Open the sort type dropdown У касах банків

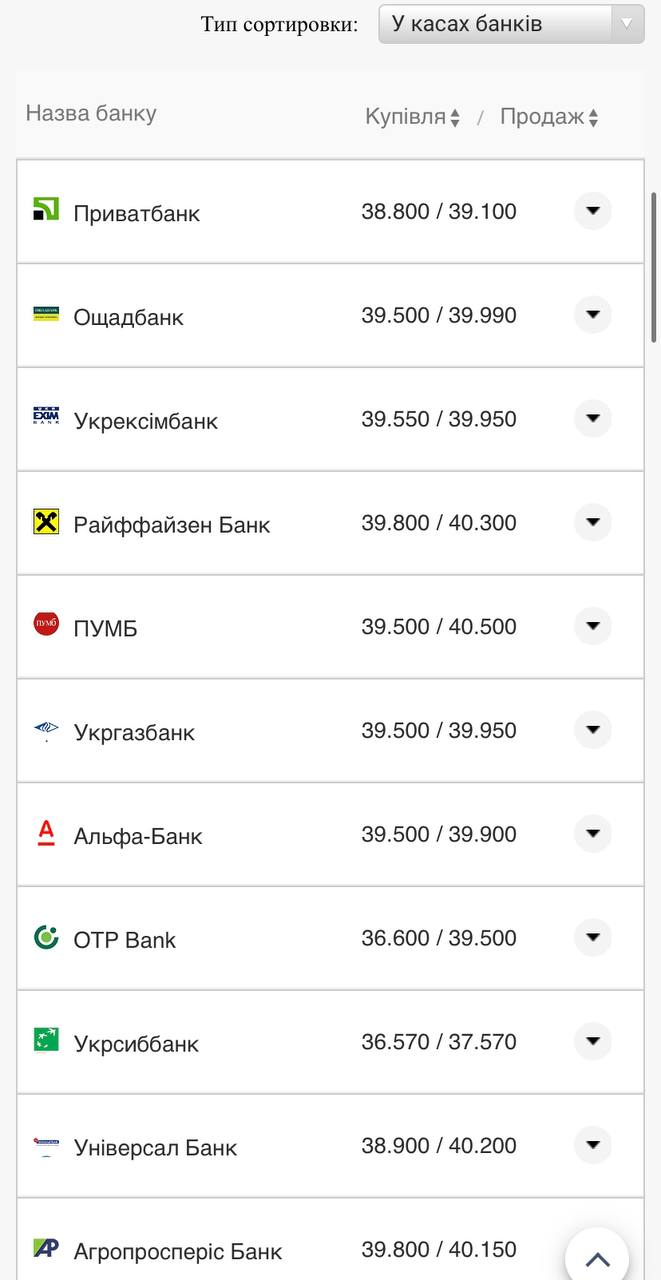coord(511,24)
